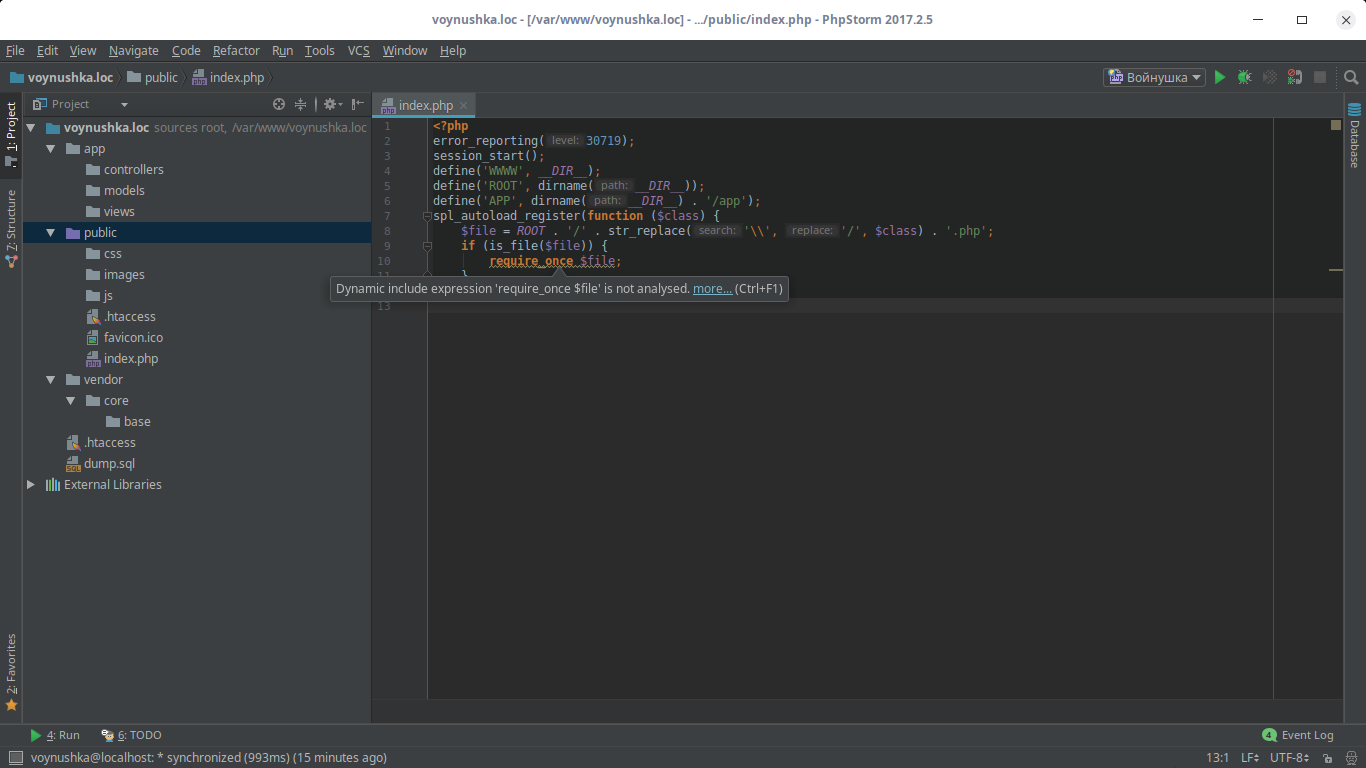Open the VCS menu
The height and width of the screenshot is (768, 1366).
(x=358, y=50)
